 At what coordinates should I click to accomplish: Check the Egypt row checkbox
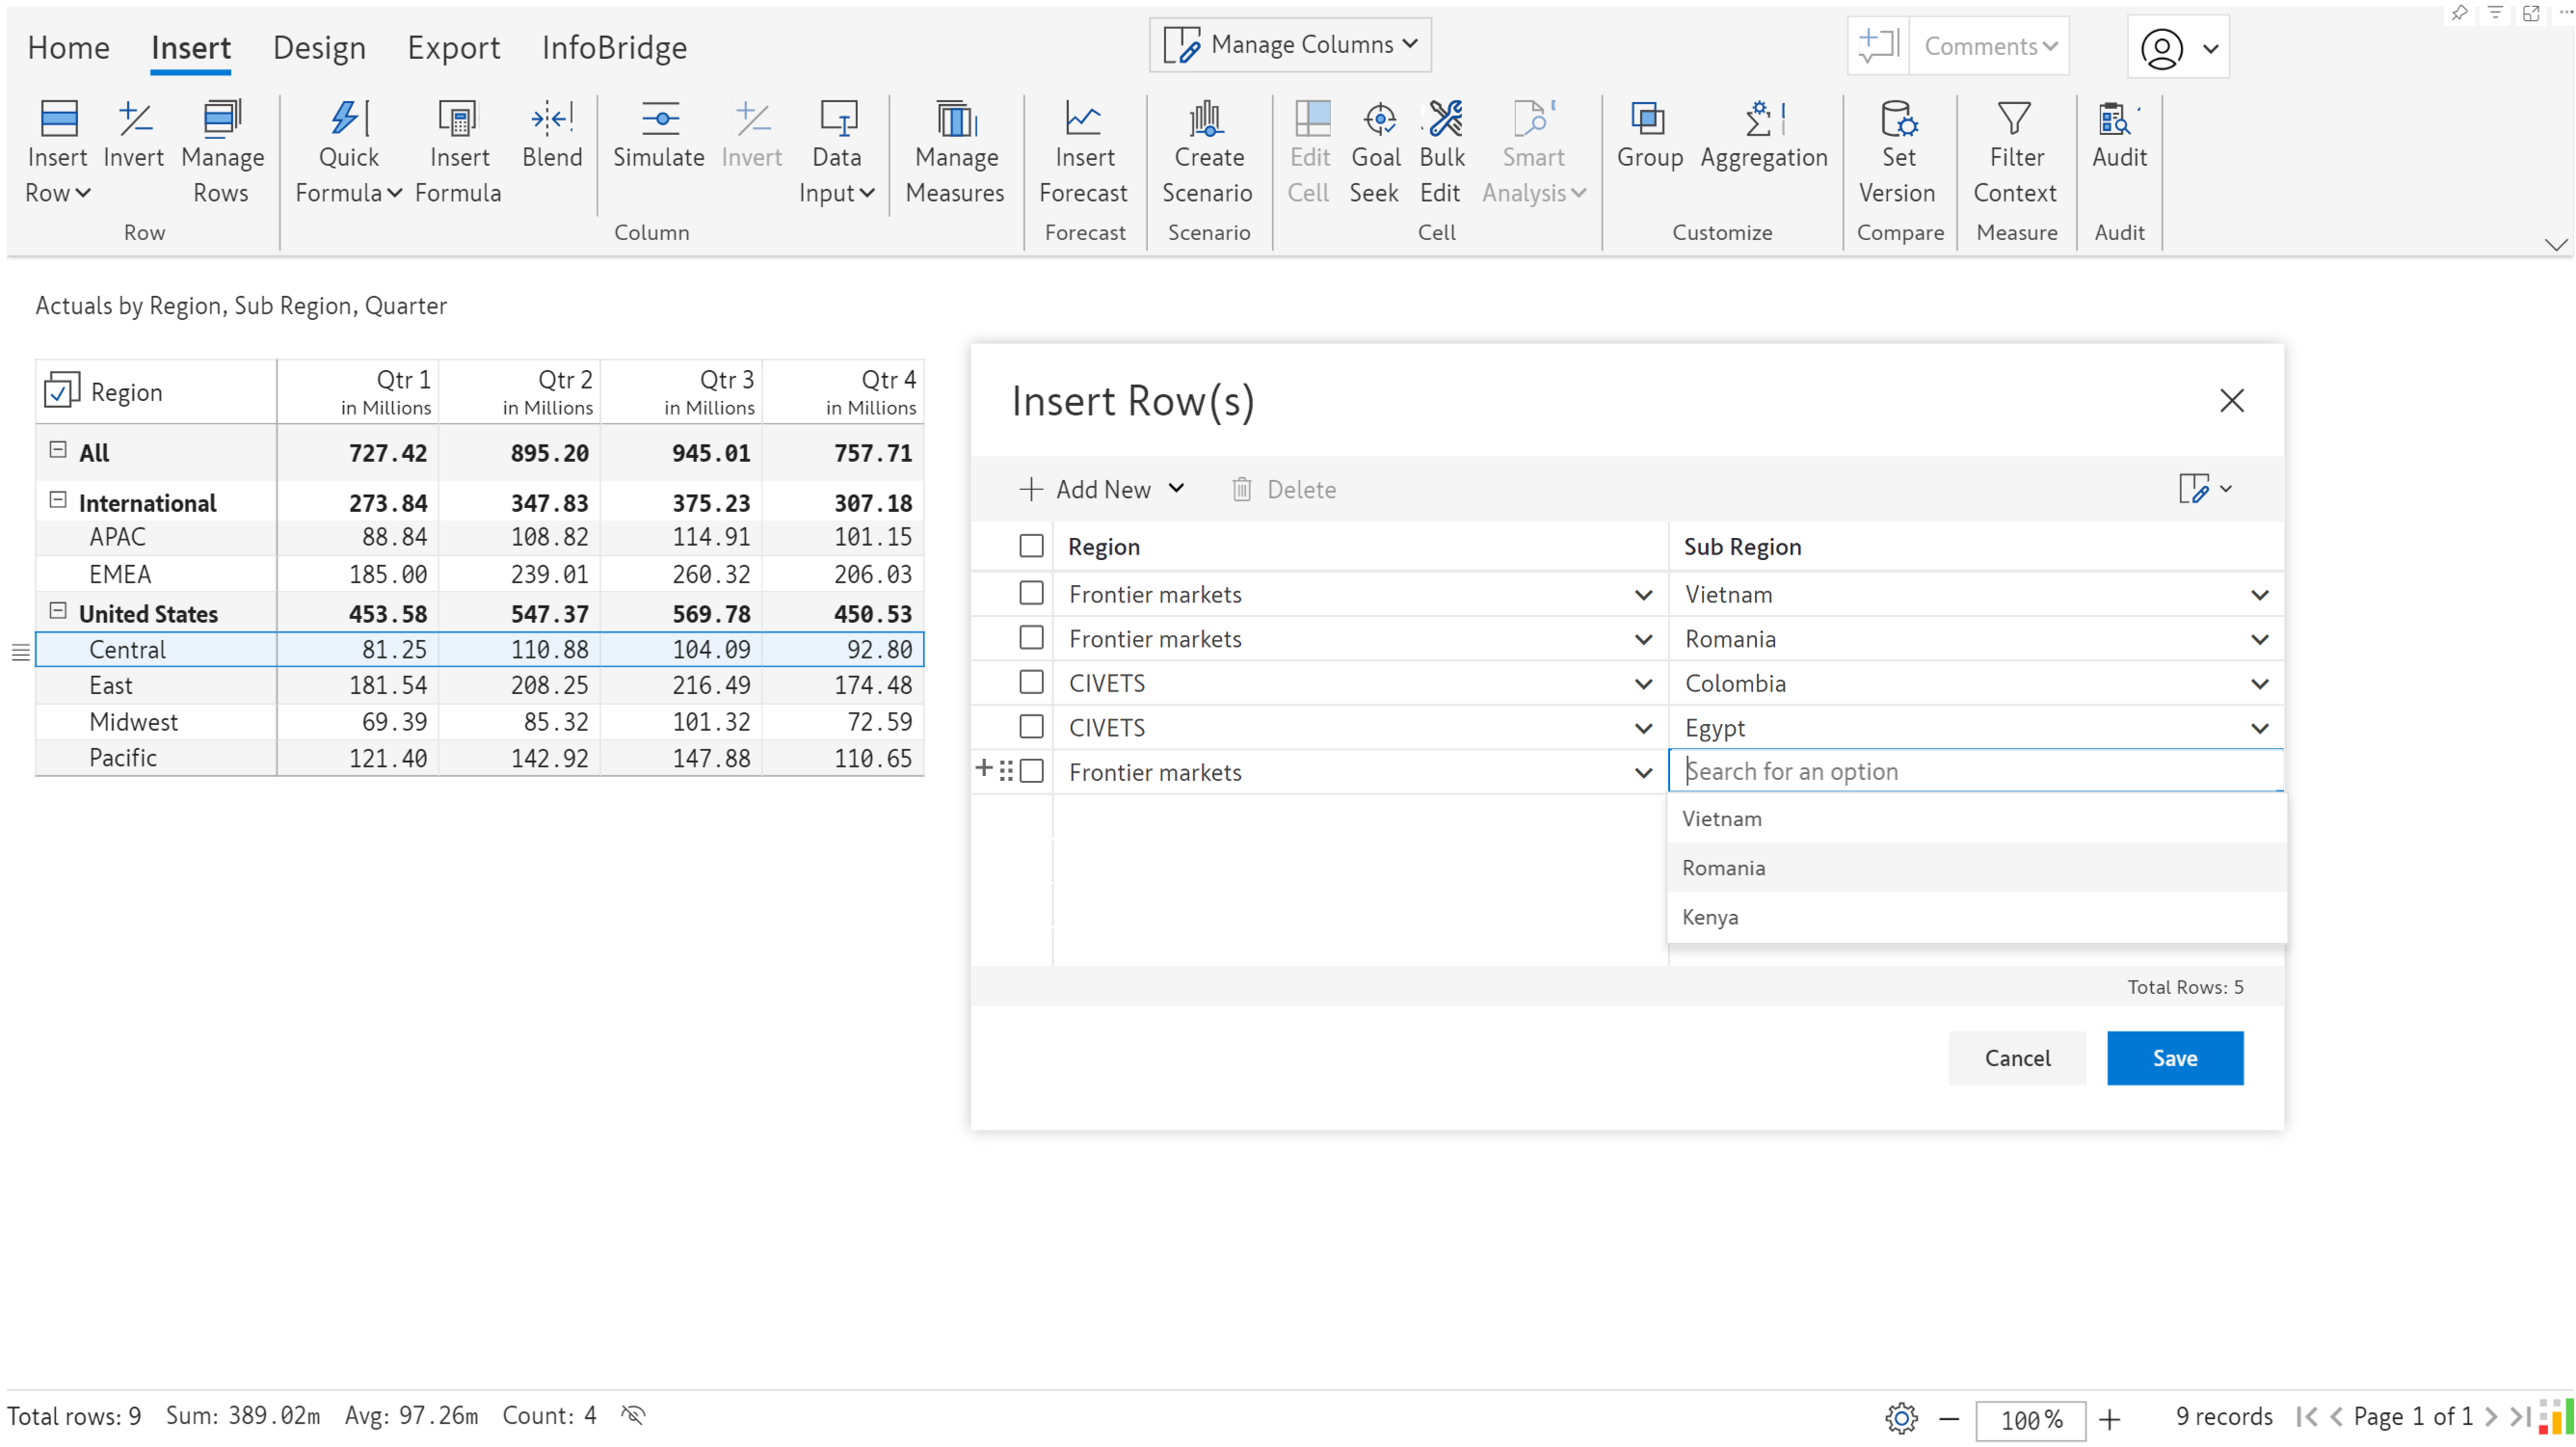(x=1031, y=727)
